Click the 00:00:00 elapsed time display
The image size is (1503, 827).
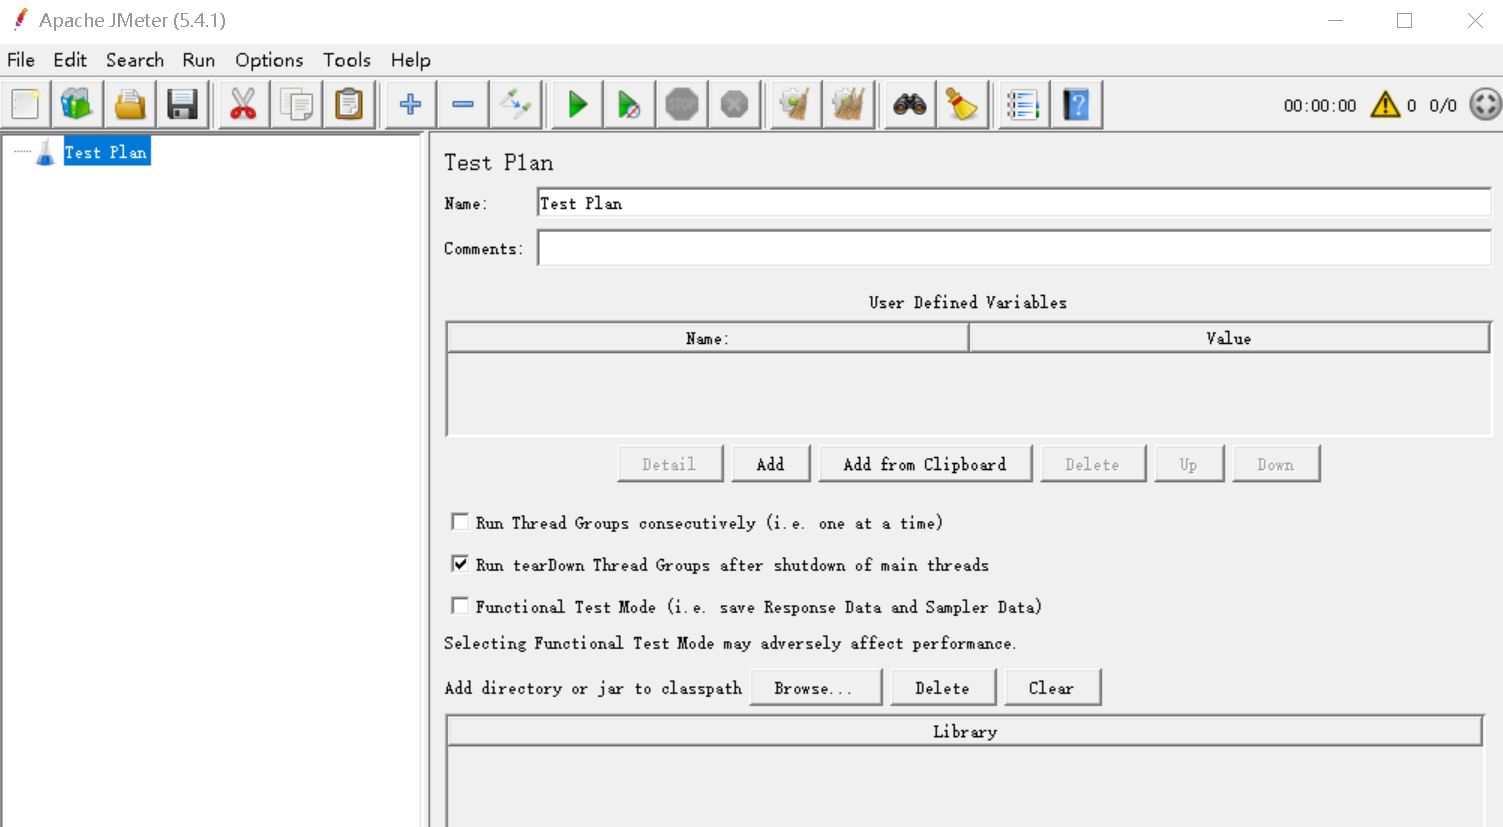pyautogui.click(x=1320, y=105)
